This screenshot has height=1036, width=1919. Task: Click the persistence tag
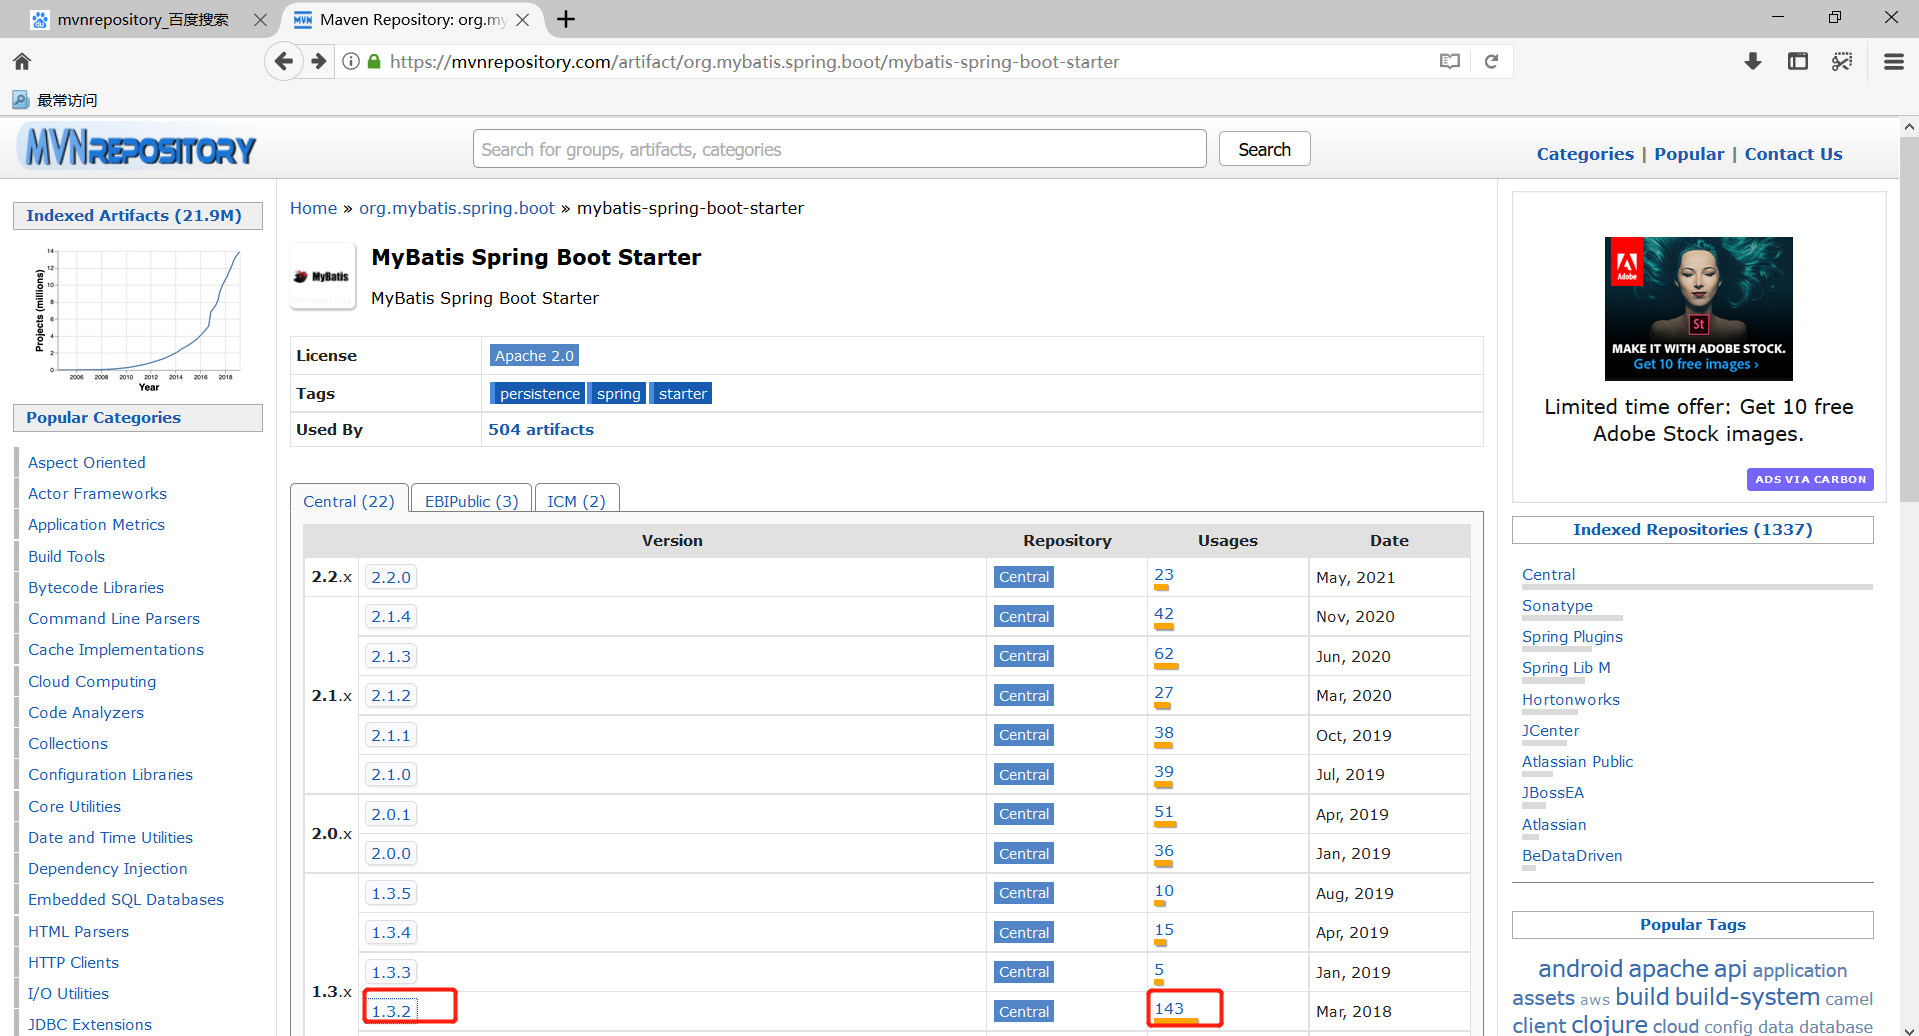pyautogui.click(x=538, y=393)
